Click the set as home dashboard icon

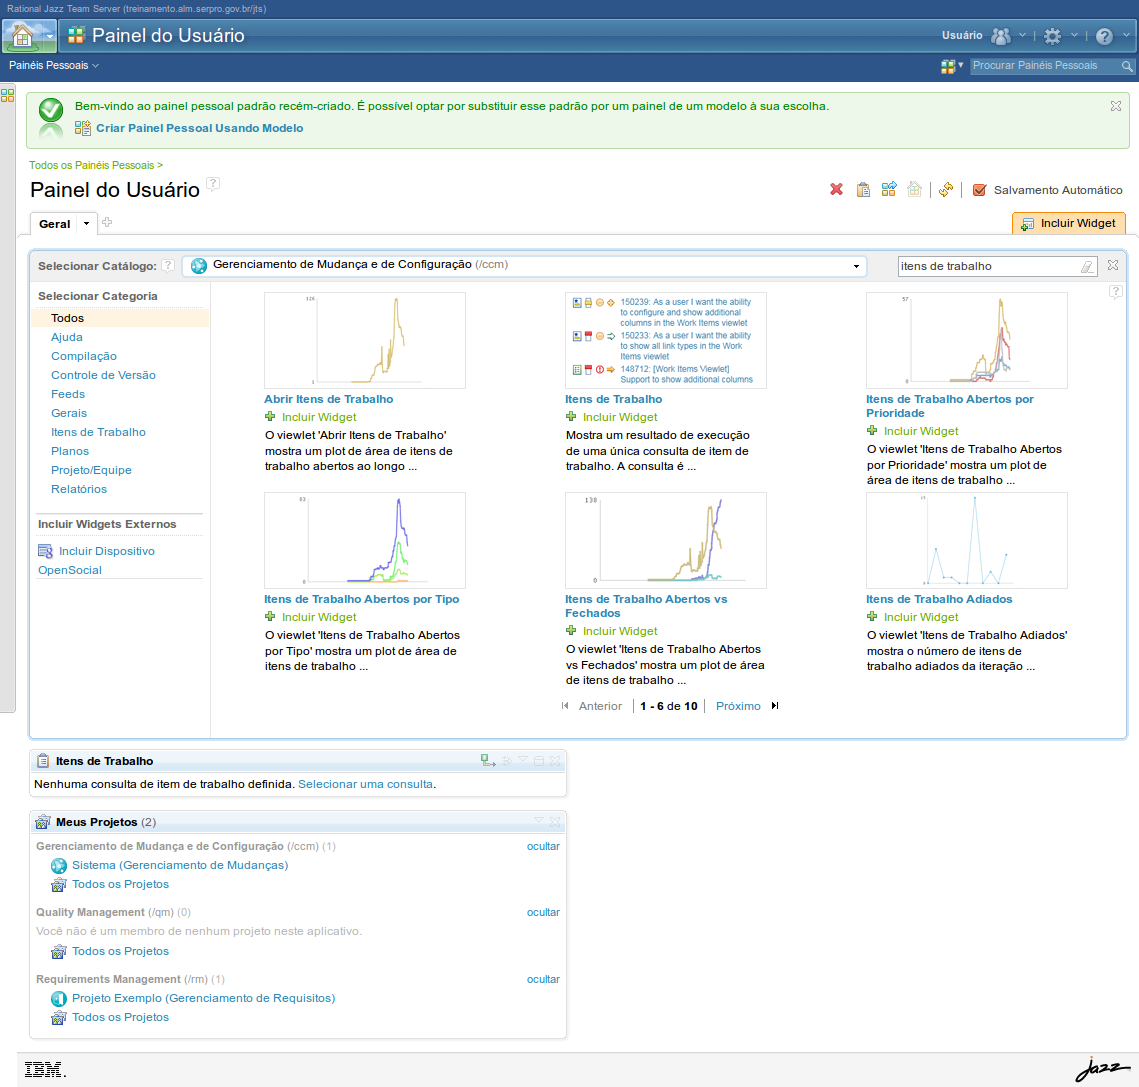pos(915,190)
